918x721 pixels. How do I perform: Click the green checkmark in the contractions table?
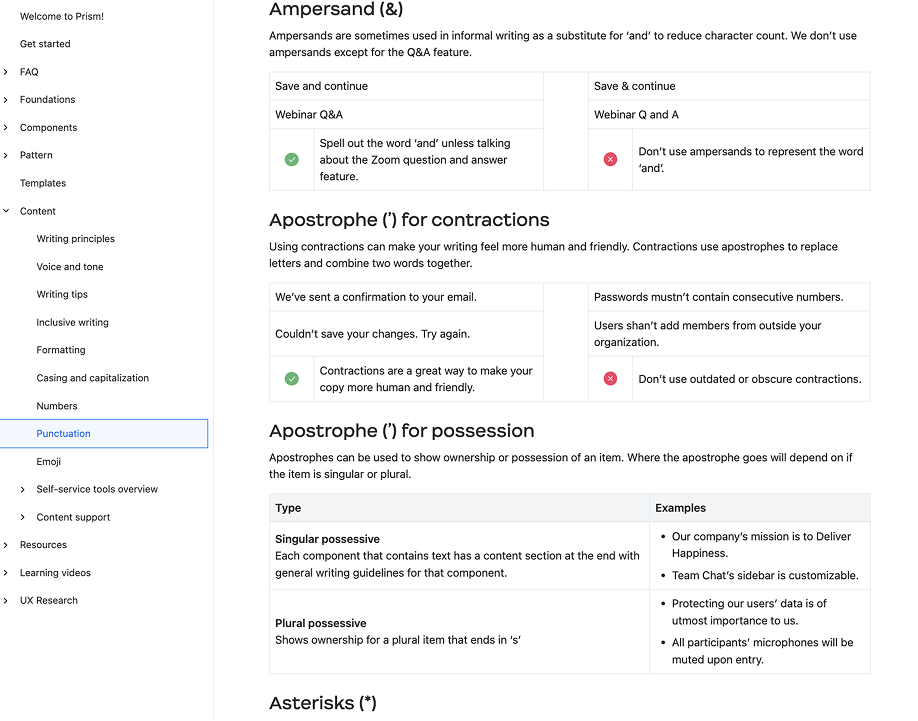click(292, 379)
